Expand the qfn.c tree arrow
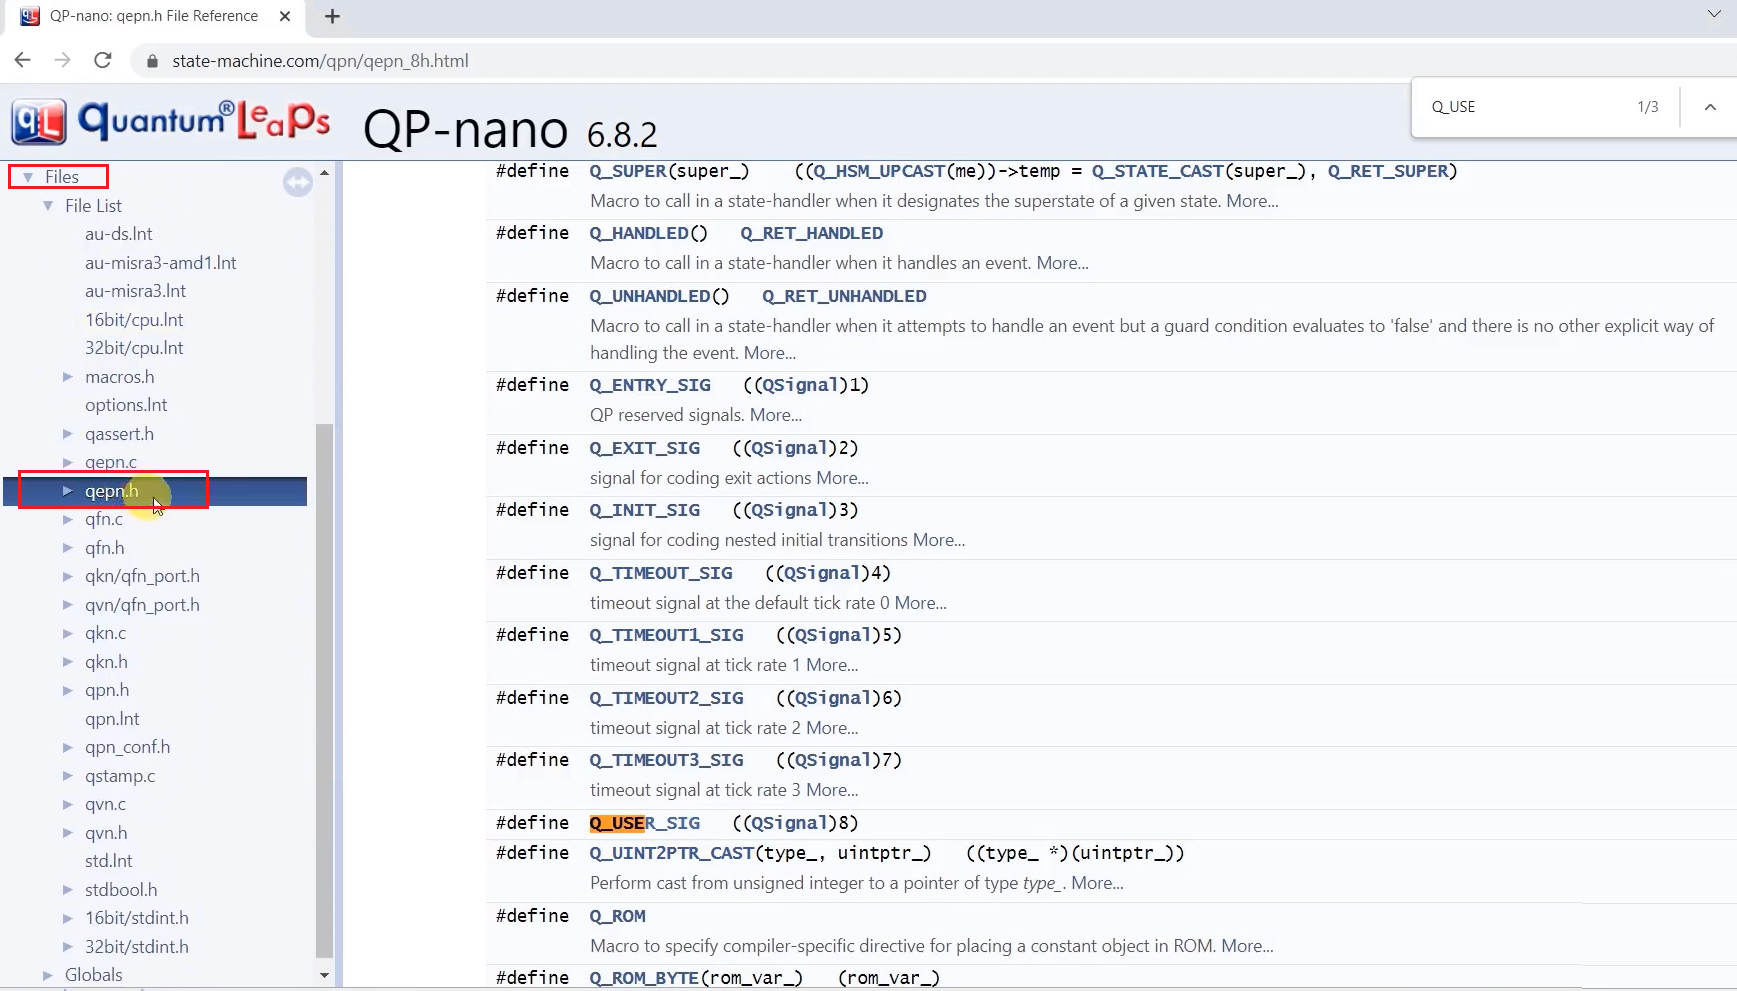Image resolution: width=1737 pixels, height=991 pixels. (x=68, y=519)
